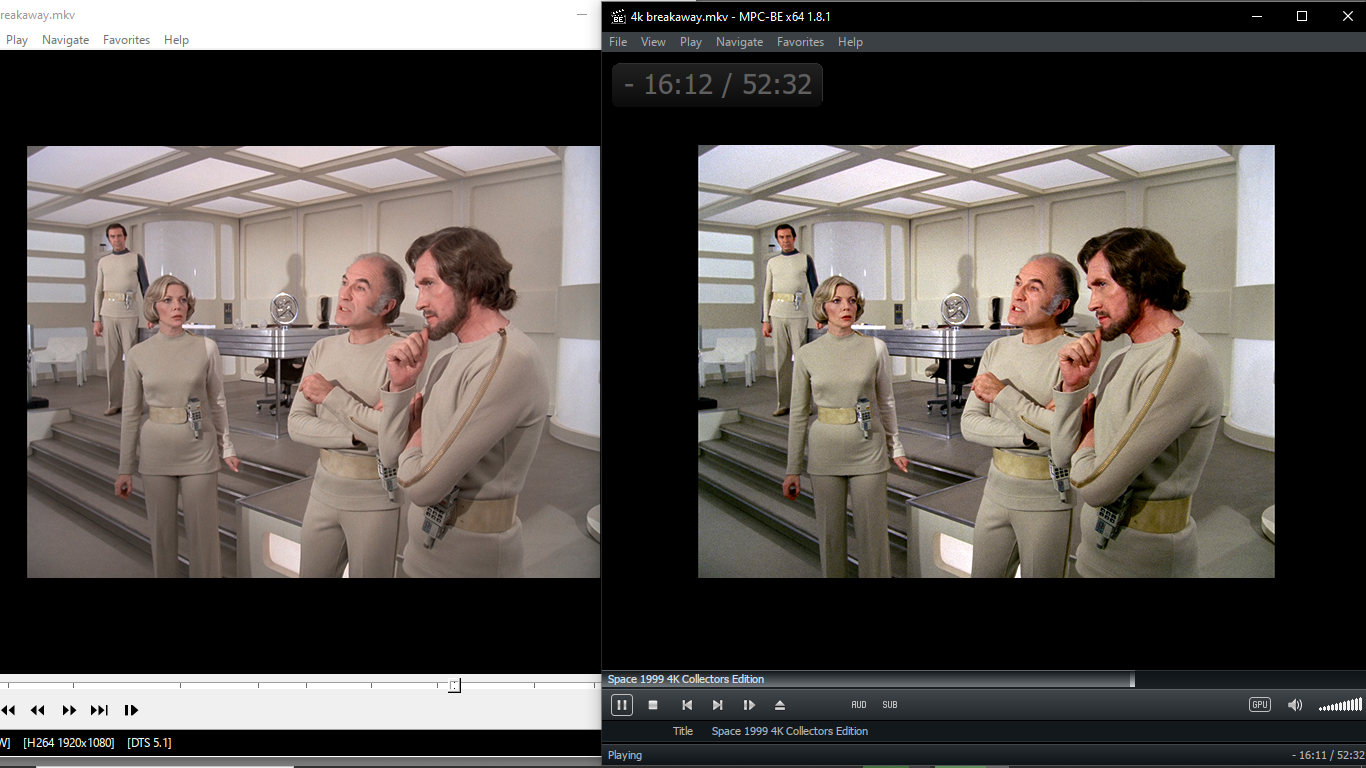1366x768 pixels.
Task: Step one frame forward in MPC-BE
Action: (749, 705)
